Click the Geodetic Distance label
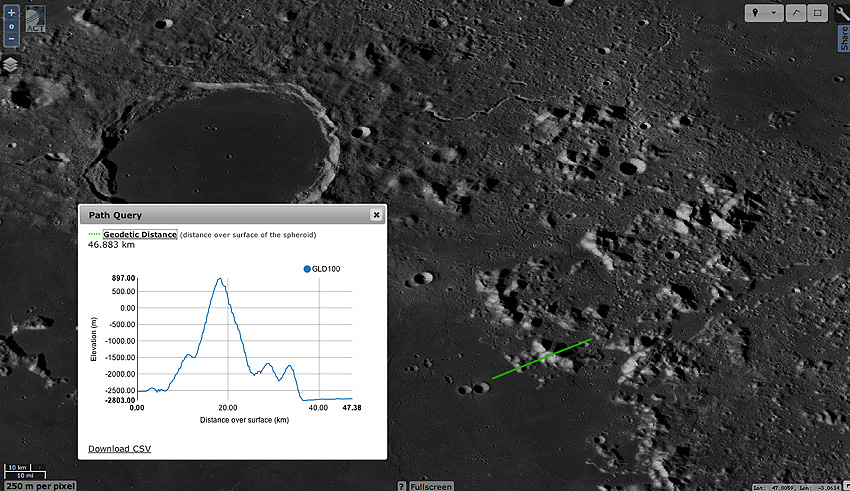Screen dimensions: 850x491 pyautogui.click(x=140, y=235)
